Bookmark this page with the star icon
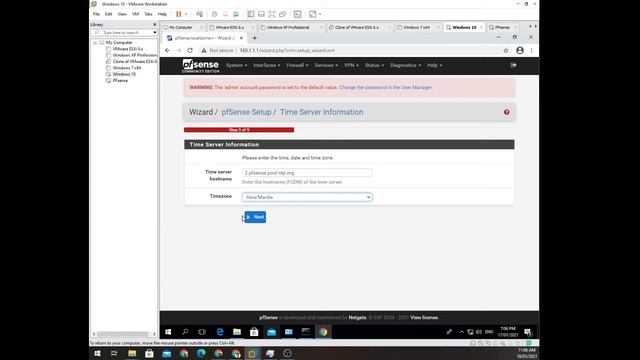The height and width of the screenshot is (360, 640). tap(506, 50)
